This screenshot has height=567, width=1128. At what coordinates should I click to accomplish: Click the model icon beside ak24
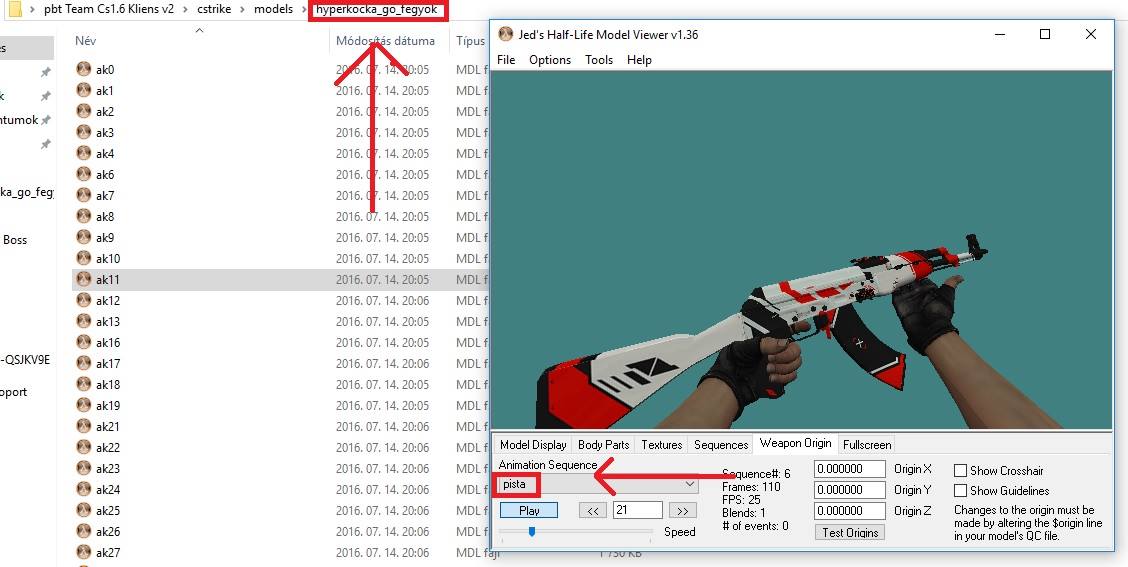pos(83,489)
